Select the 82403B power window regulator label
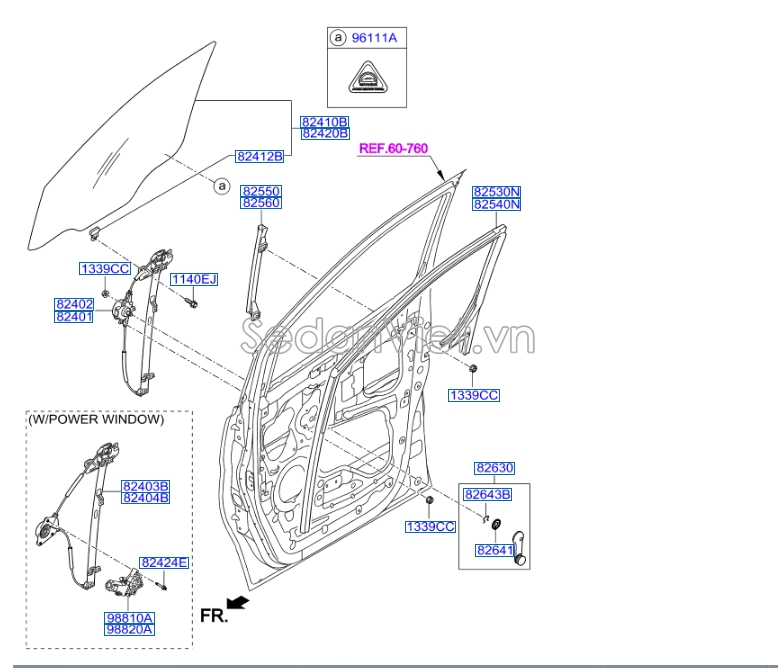 coord(145,485)
